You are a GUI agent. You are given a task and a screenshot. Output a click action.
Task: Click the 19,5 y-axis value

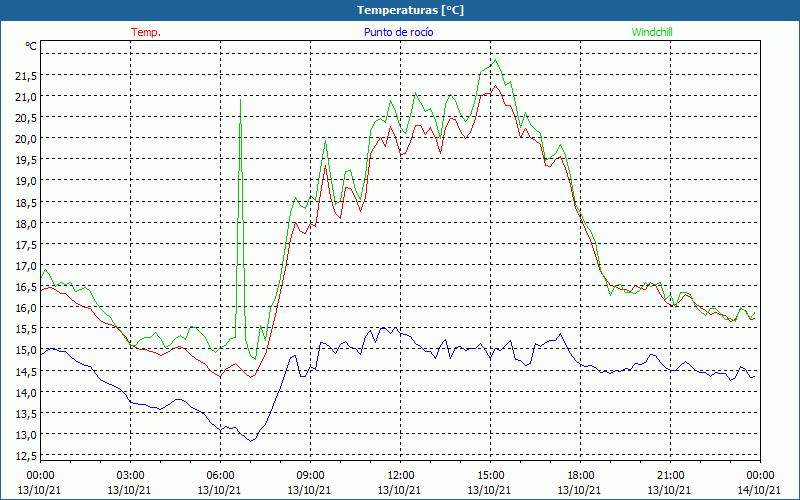[26, 160]
